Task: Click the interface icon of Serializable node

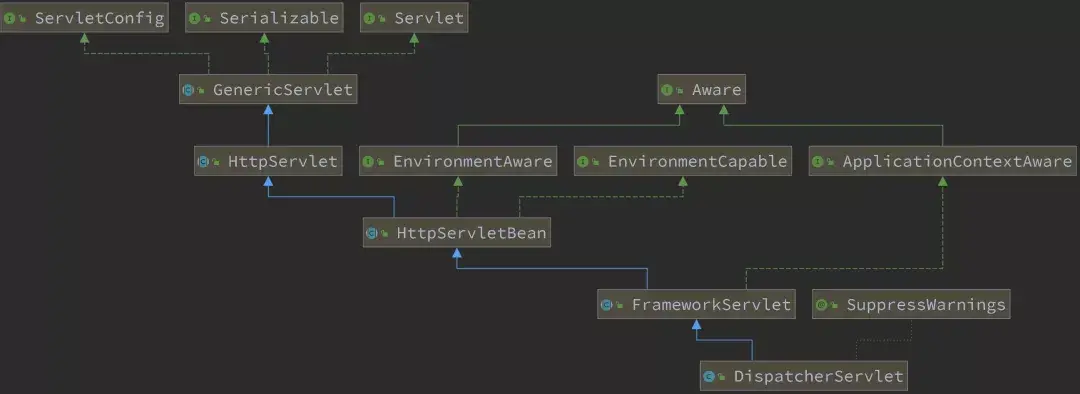Action: 195,18
